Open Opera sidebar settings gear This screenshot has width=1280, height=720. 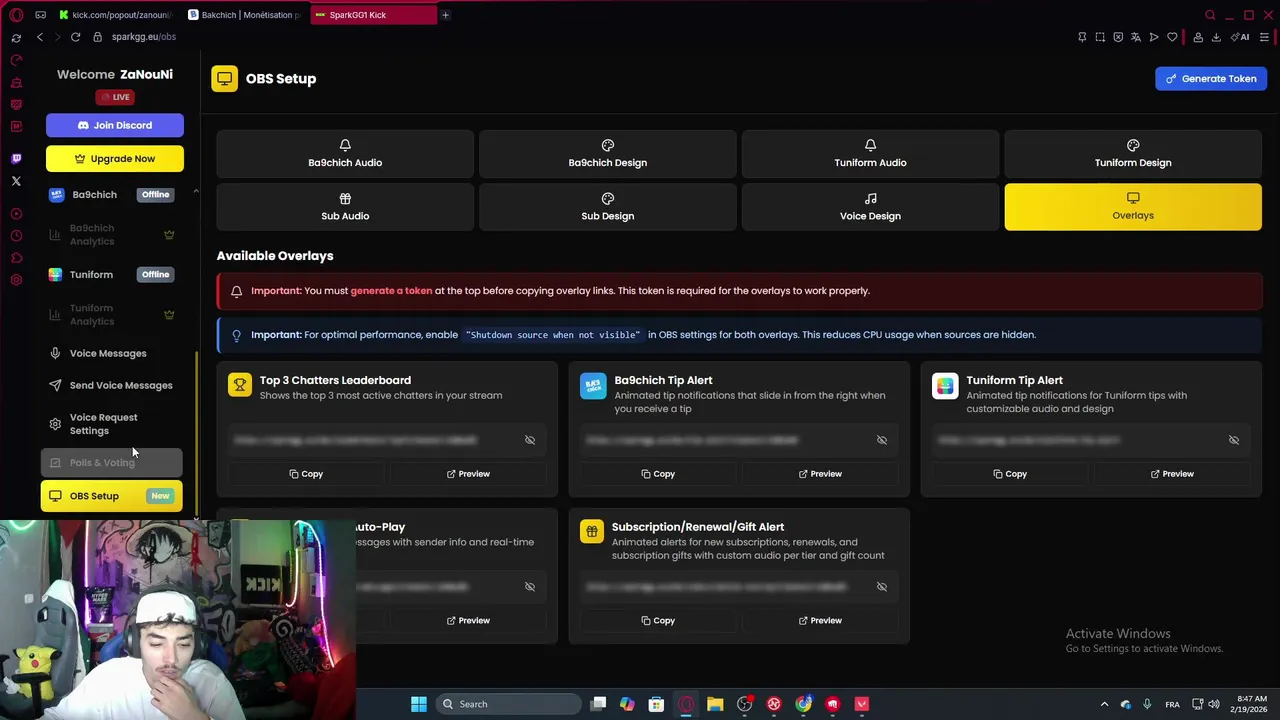[16, 280]
